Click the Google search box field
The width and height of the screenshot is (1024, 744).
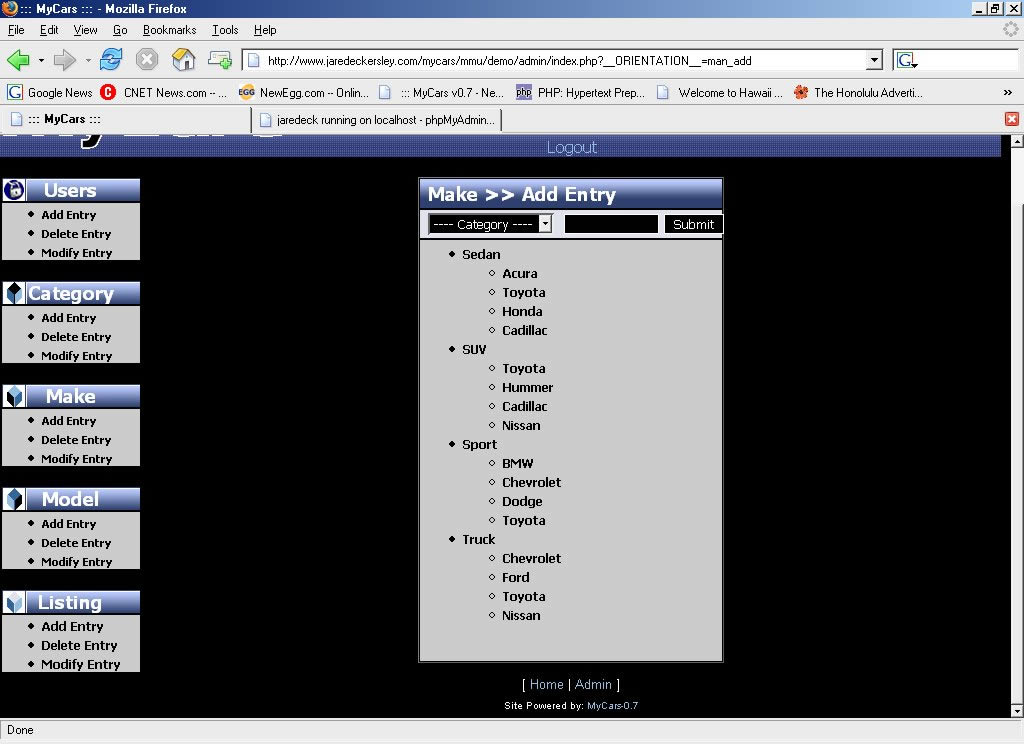[x=968, y=61]
